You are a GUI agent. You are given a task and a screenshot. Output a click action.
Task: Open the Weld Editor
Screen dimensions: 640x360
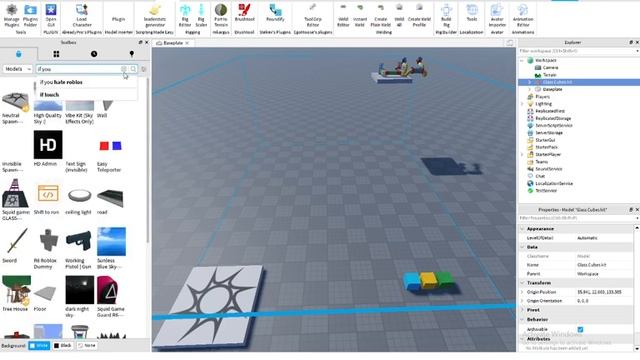point(343,16)
